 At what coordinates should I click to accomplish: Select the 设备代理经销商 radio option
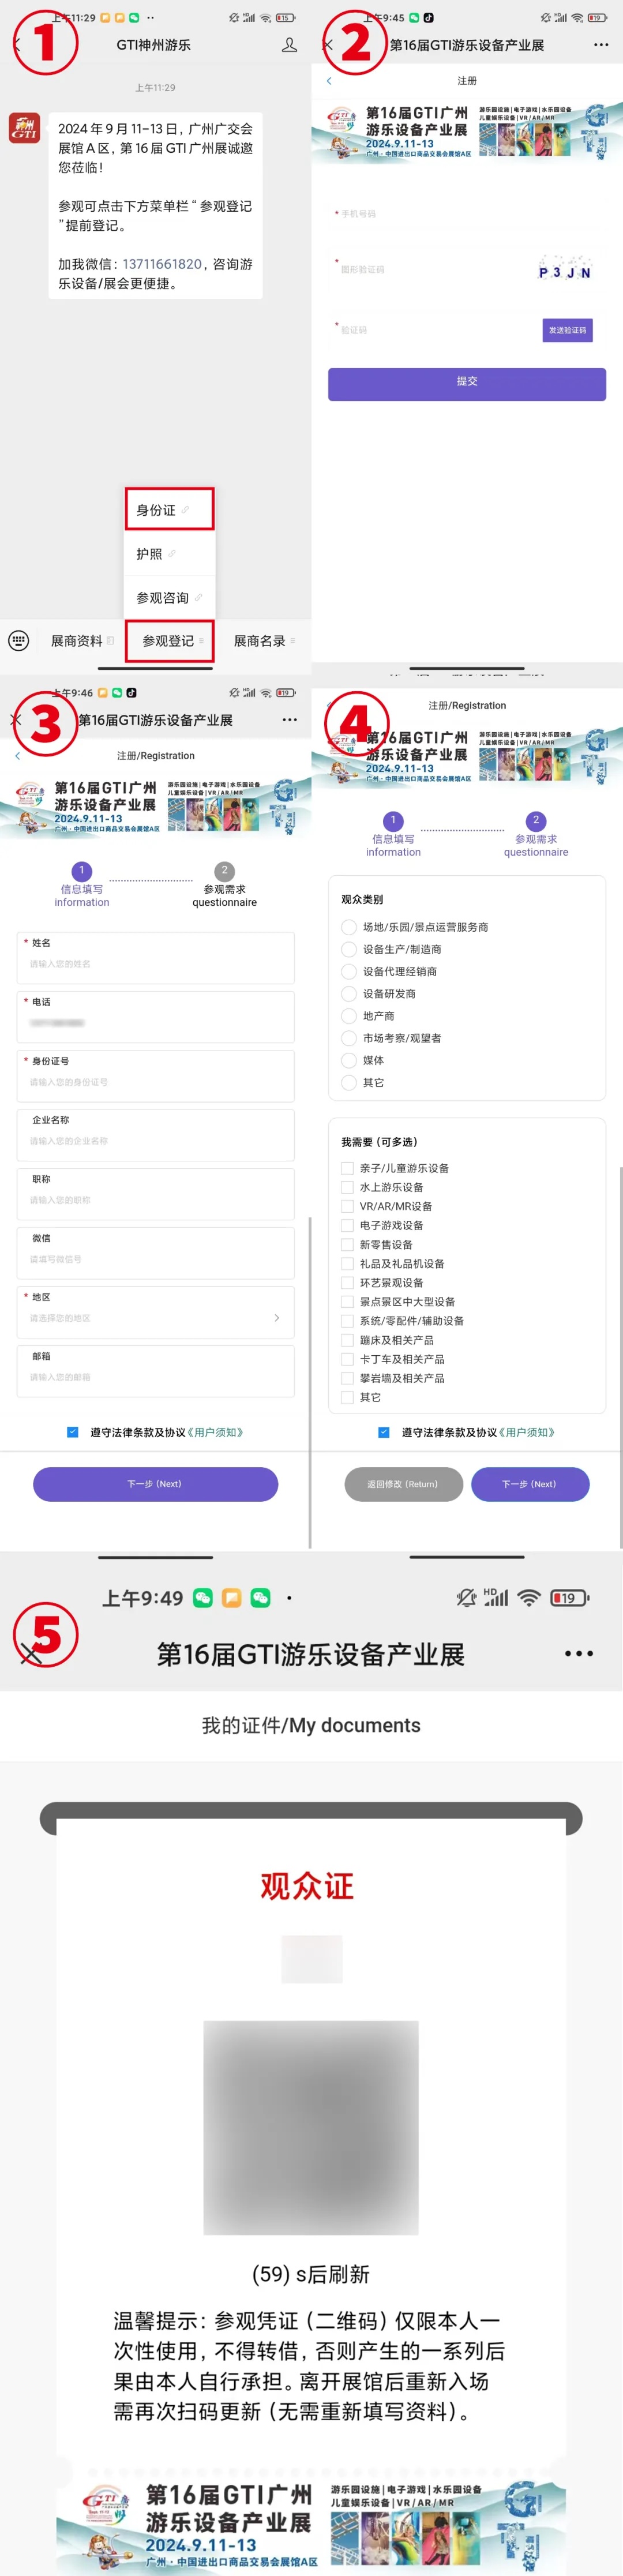pyautogui.click(x=349, y=971)
